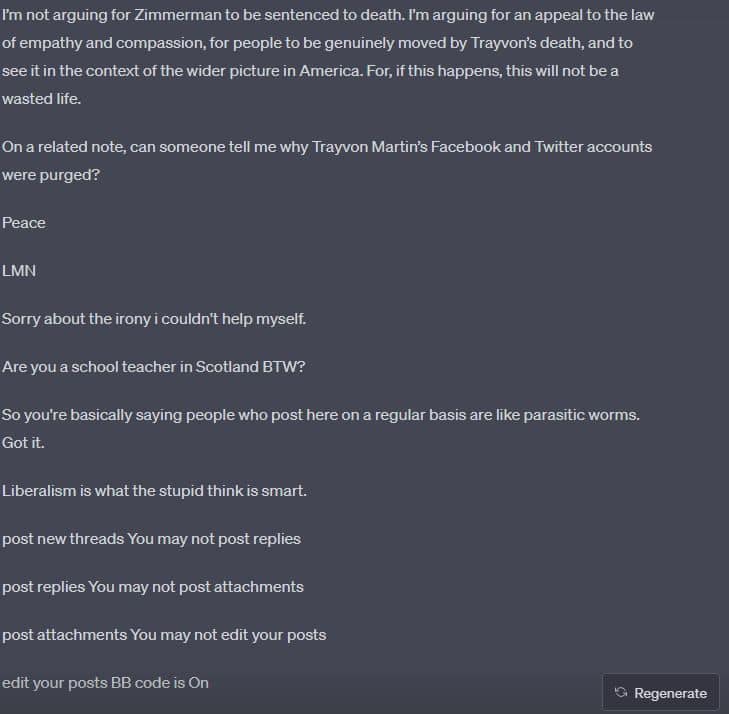Click 'edit your posts BB code is On'
Viewport: 729px width, 714px height.
click(x=106, y=683)
